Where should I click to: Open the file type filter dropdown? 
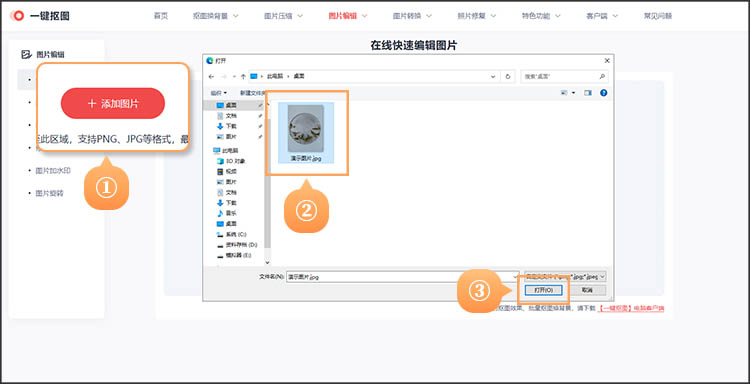565,277
